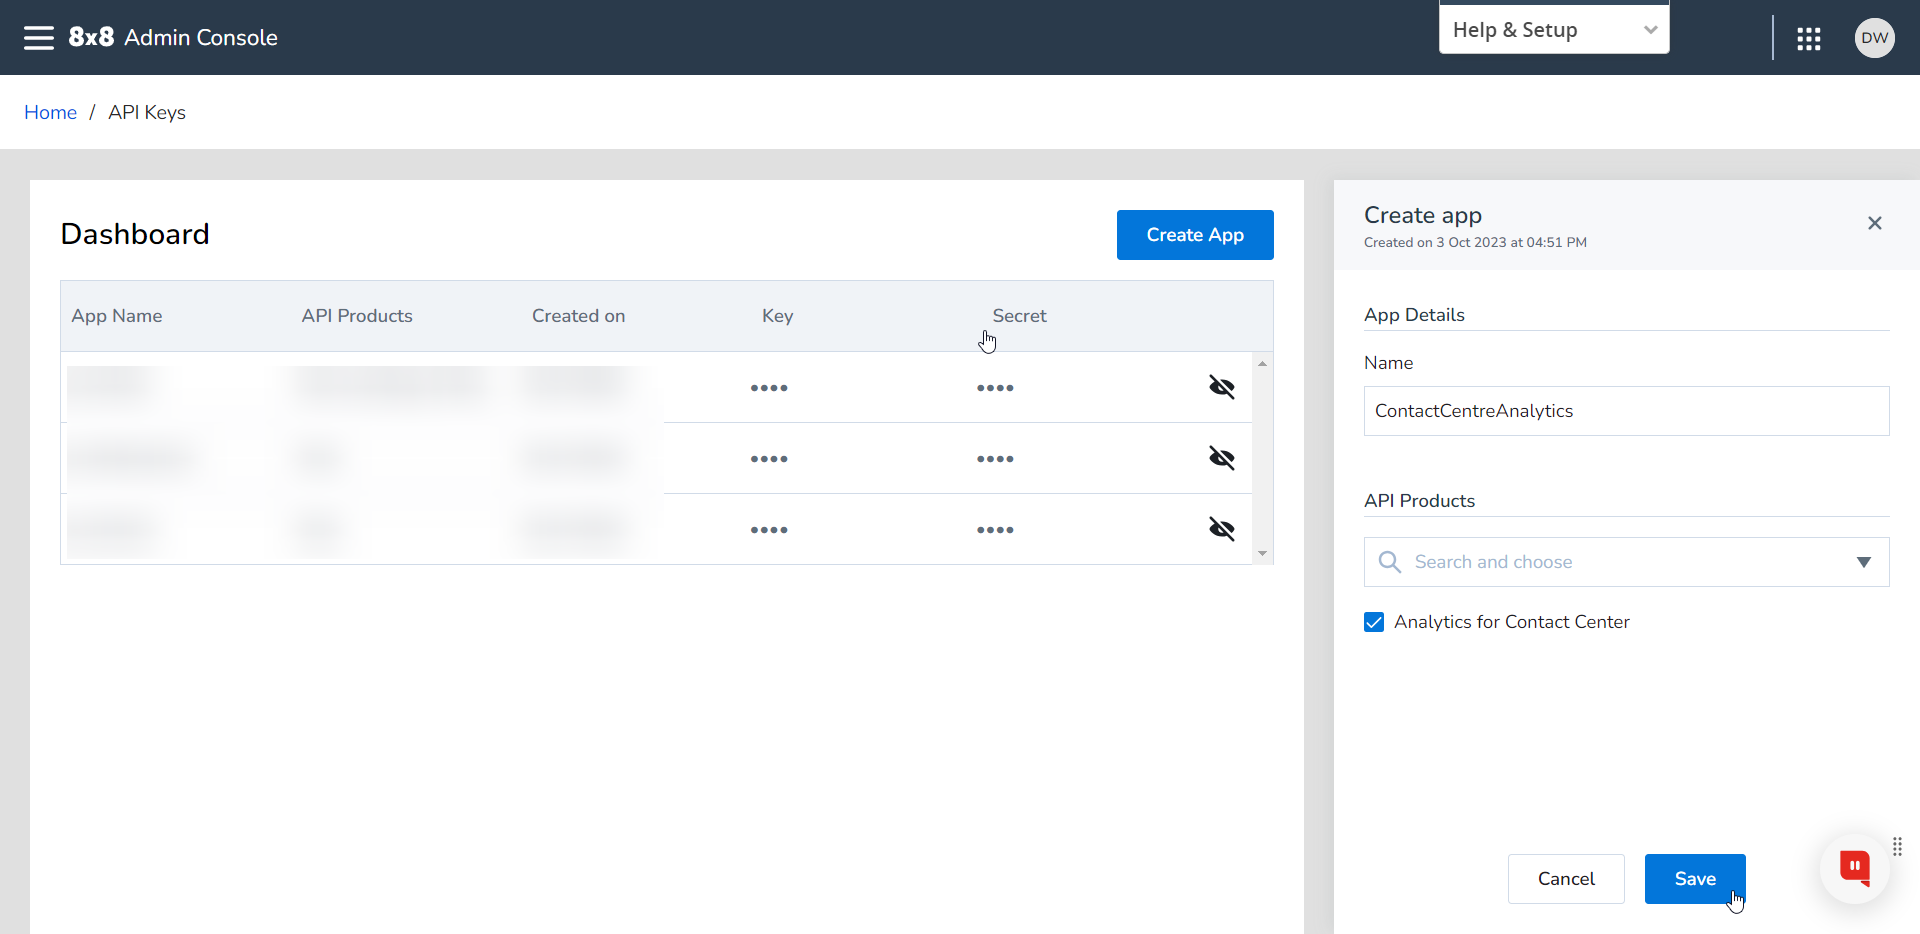Viewport: 1920px width, 934px height.
Task: Click the app Name input field
Action: coord(1626,411)
